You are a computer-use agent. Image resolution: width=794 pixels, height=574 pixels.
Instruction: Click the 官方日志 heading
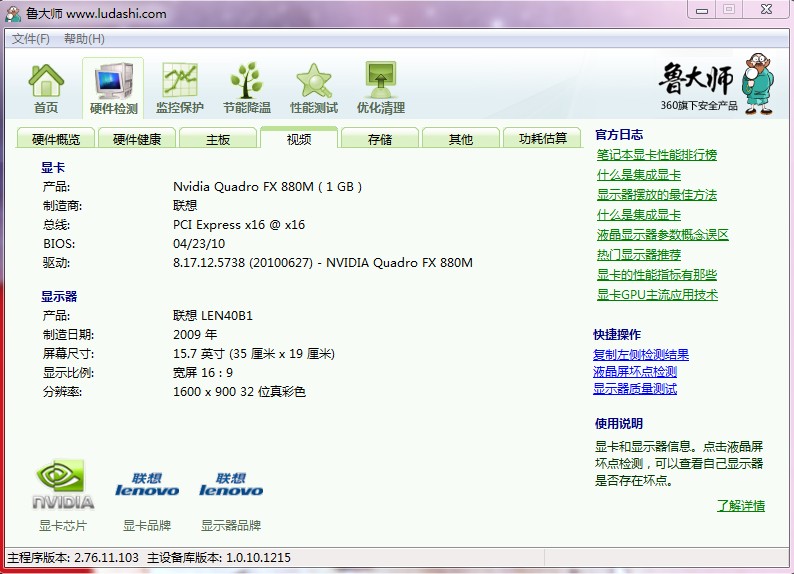click(619, 135)
